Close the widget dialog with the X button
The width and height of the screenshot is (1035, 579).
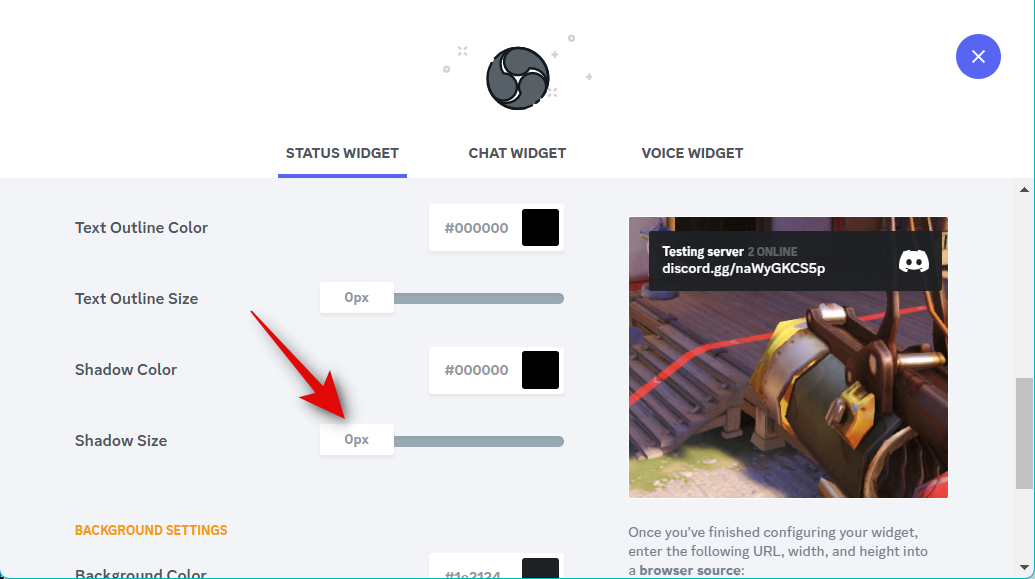point(978,57)
